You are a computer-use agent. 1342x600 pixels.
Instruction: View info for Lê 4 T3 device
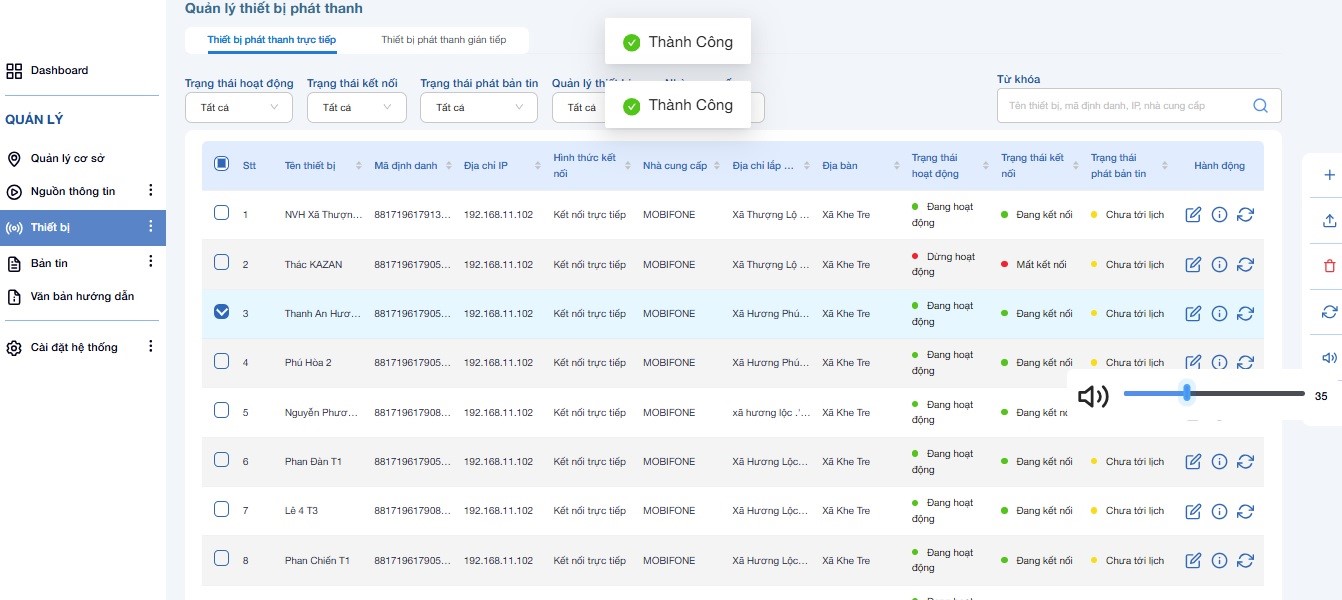tap(1219, 511)
